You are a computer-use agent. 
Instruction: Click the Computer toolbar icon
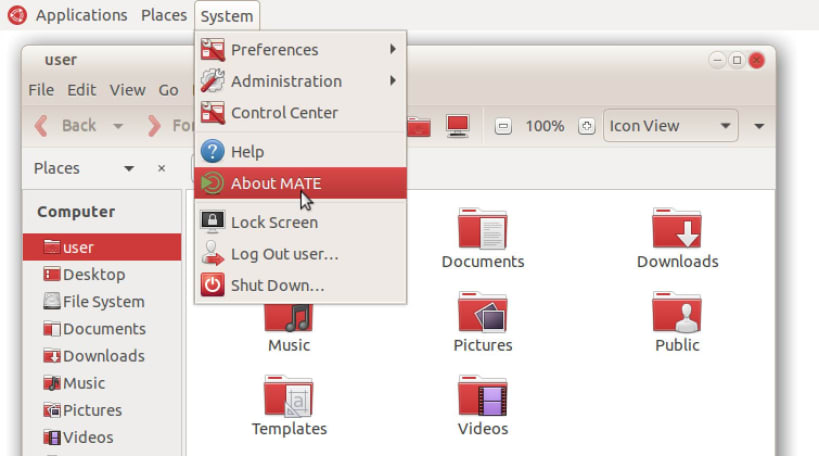[458, 126]
